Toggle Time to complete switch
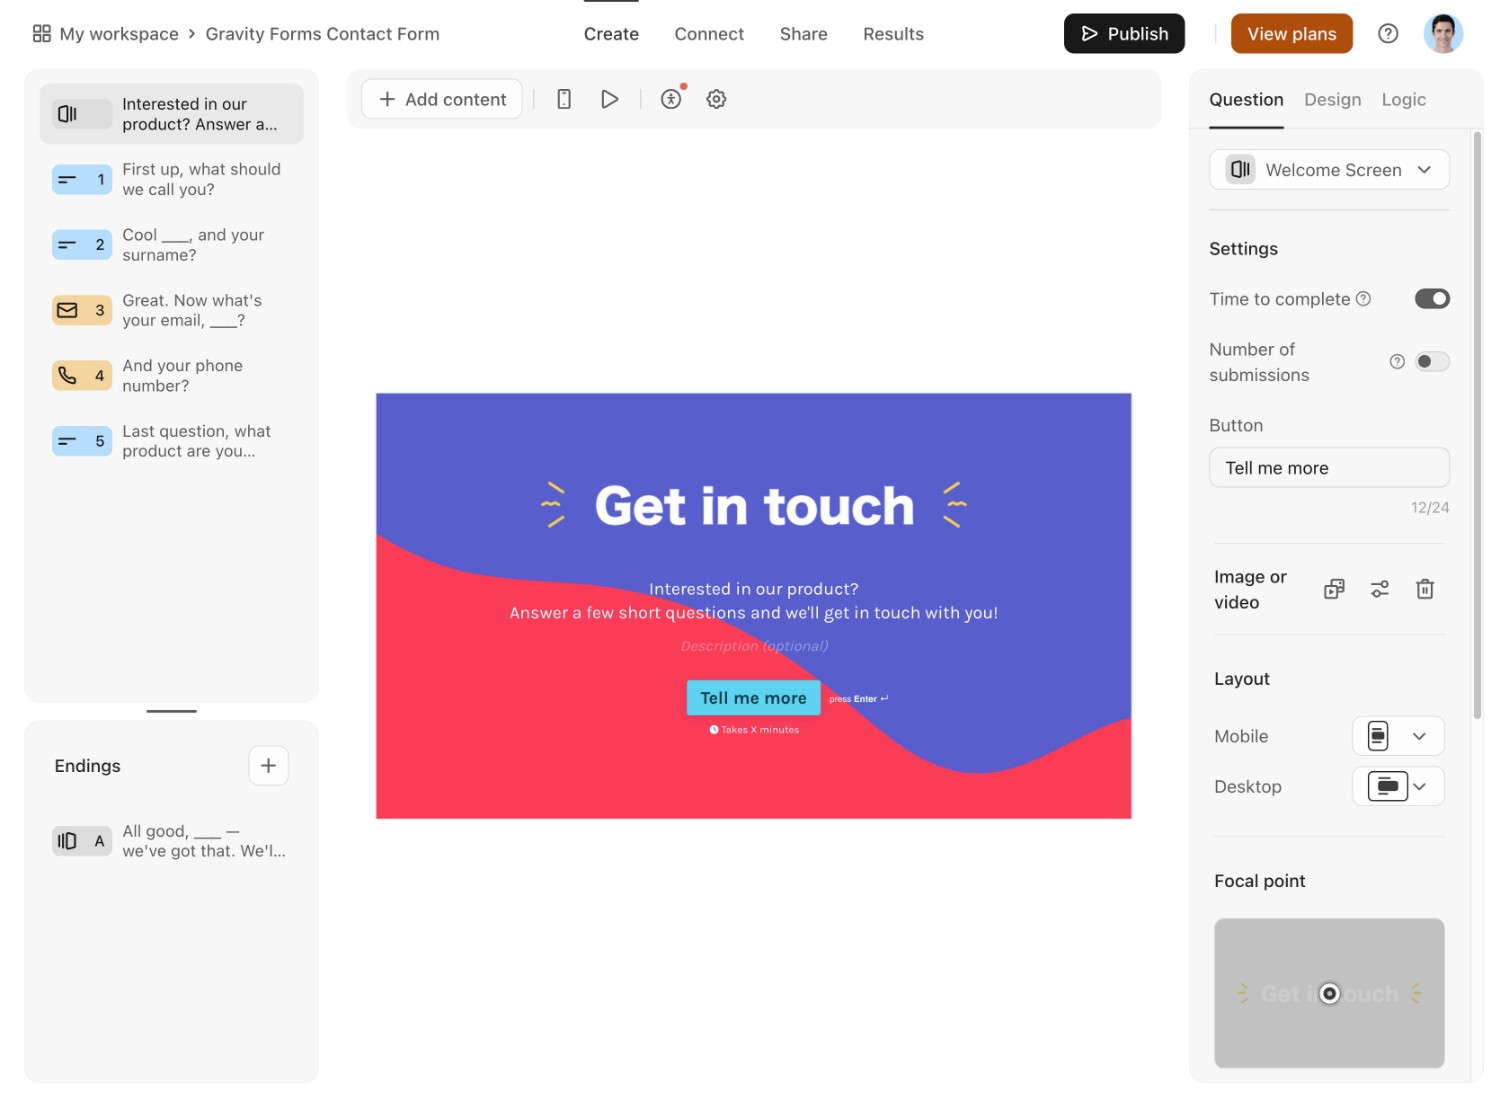 1432,299
